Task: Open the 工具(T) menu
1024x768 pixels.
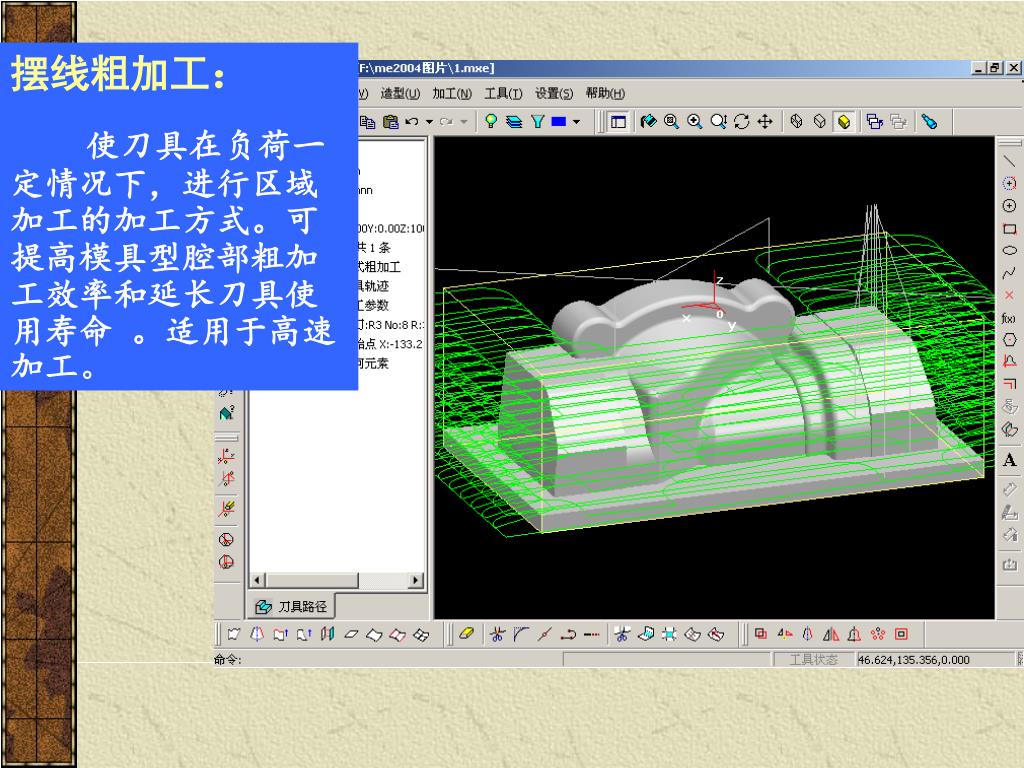Action: 504,94
